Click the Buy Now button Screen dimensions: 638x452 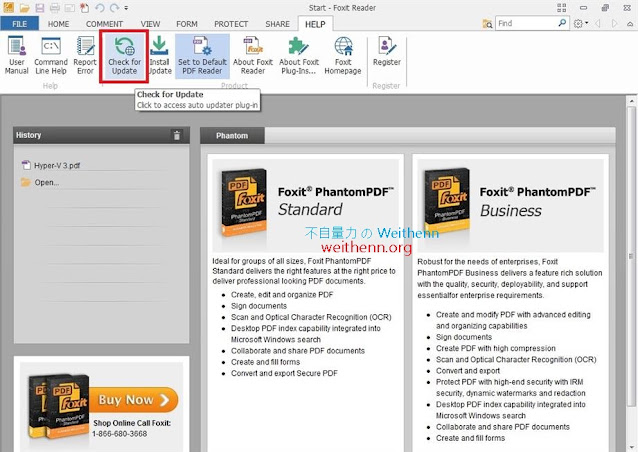(134, 400)
